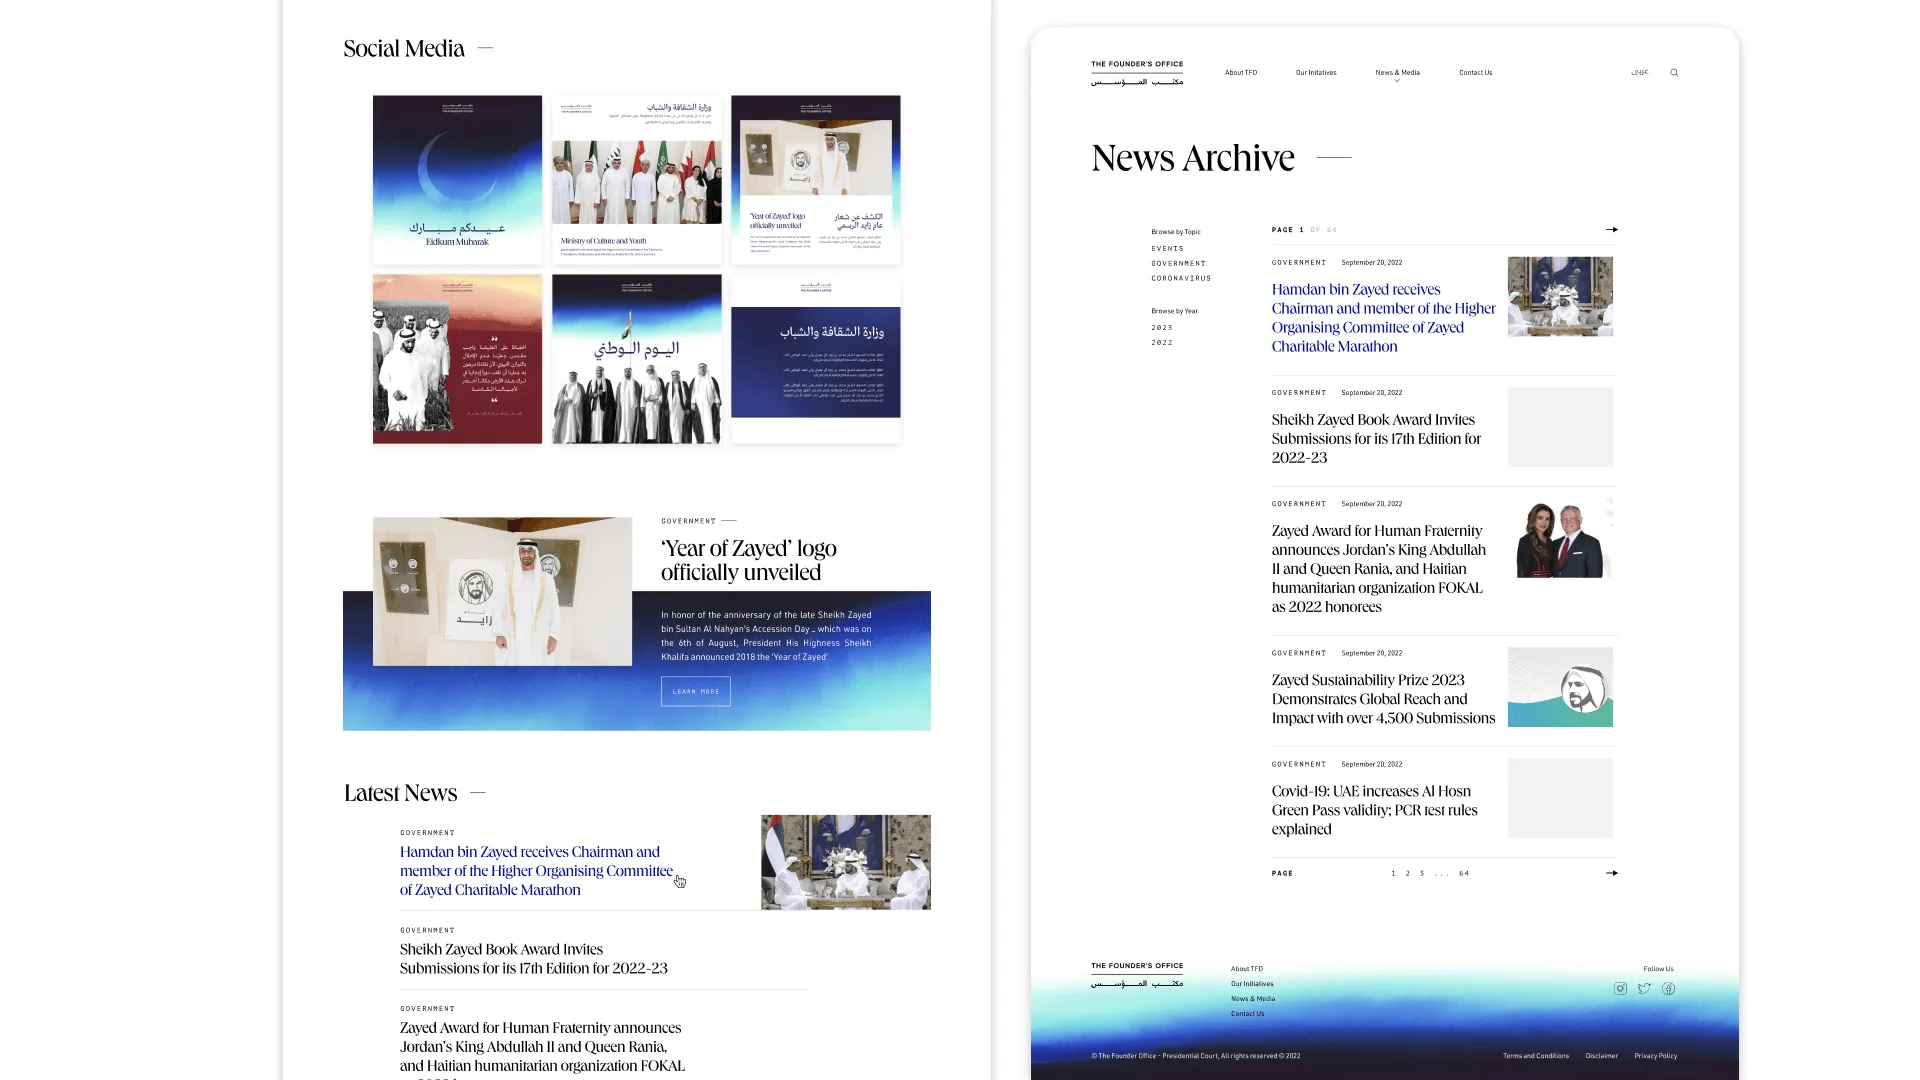Click The Founder's Office footer logo
Viewport: 1920px width, 1080px height.
[1137, 975]
